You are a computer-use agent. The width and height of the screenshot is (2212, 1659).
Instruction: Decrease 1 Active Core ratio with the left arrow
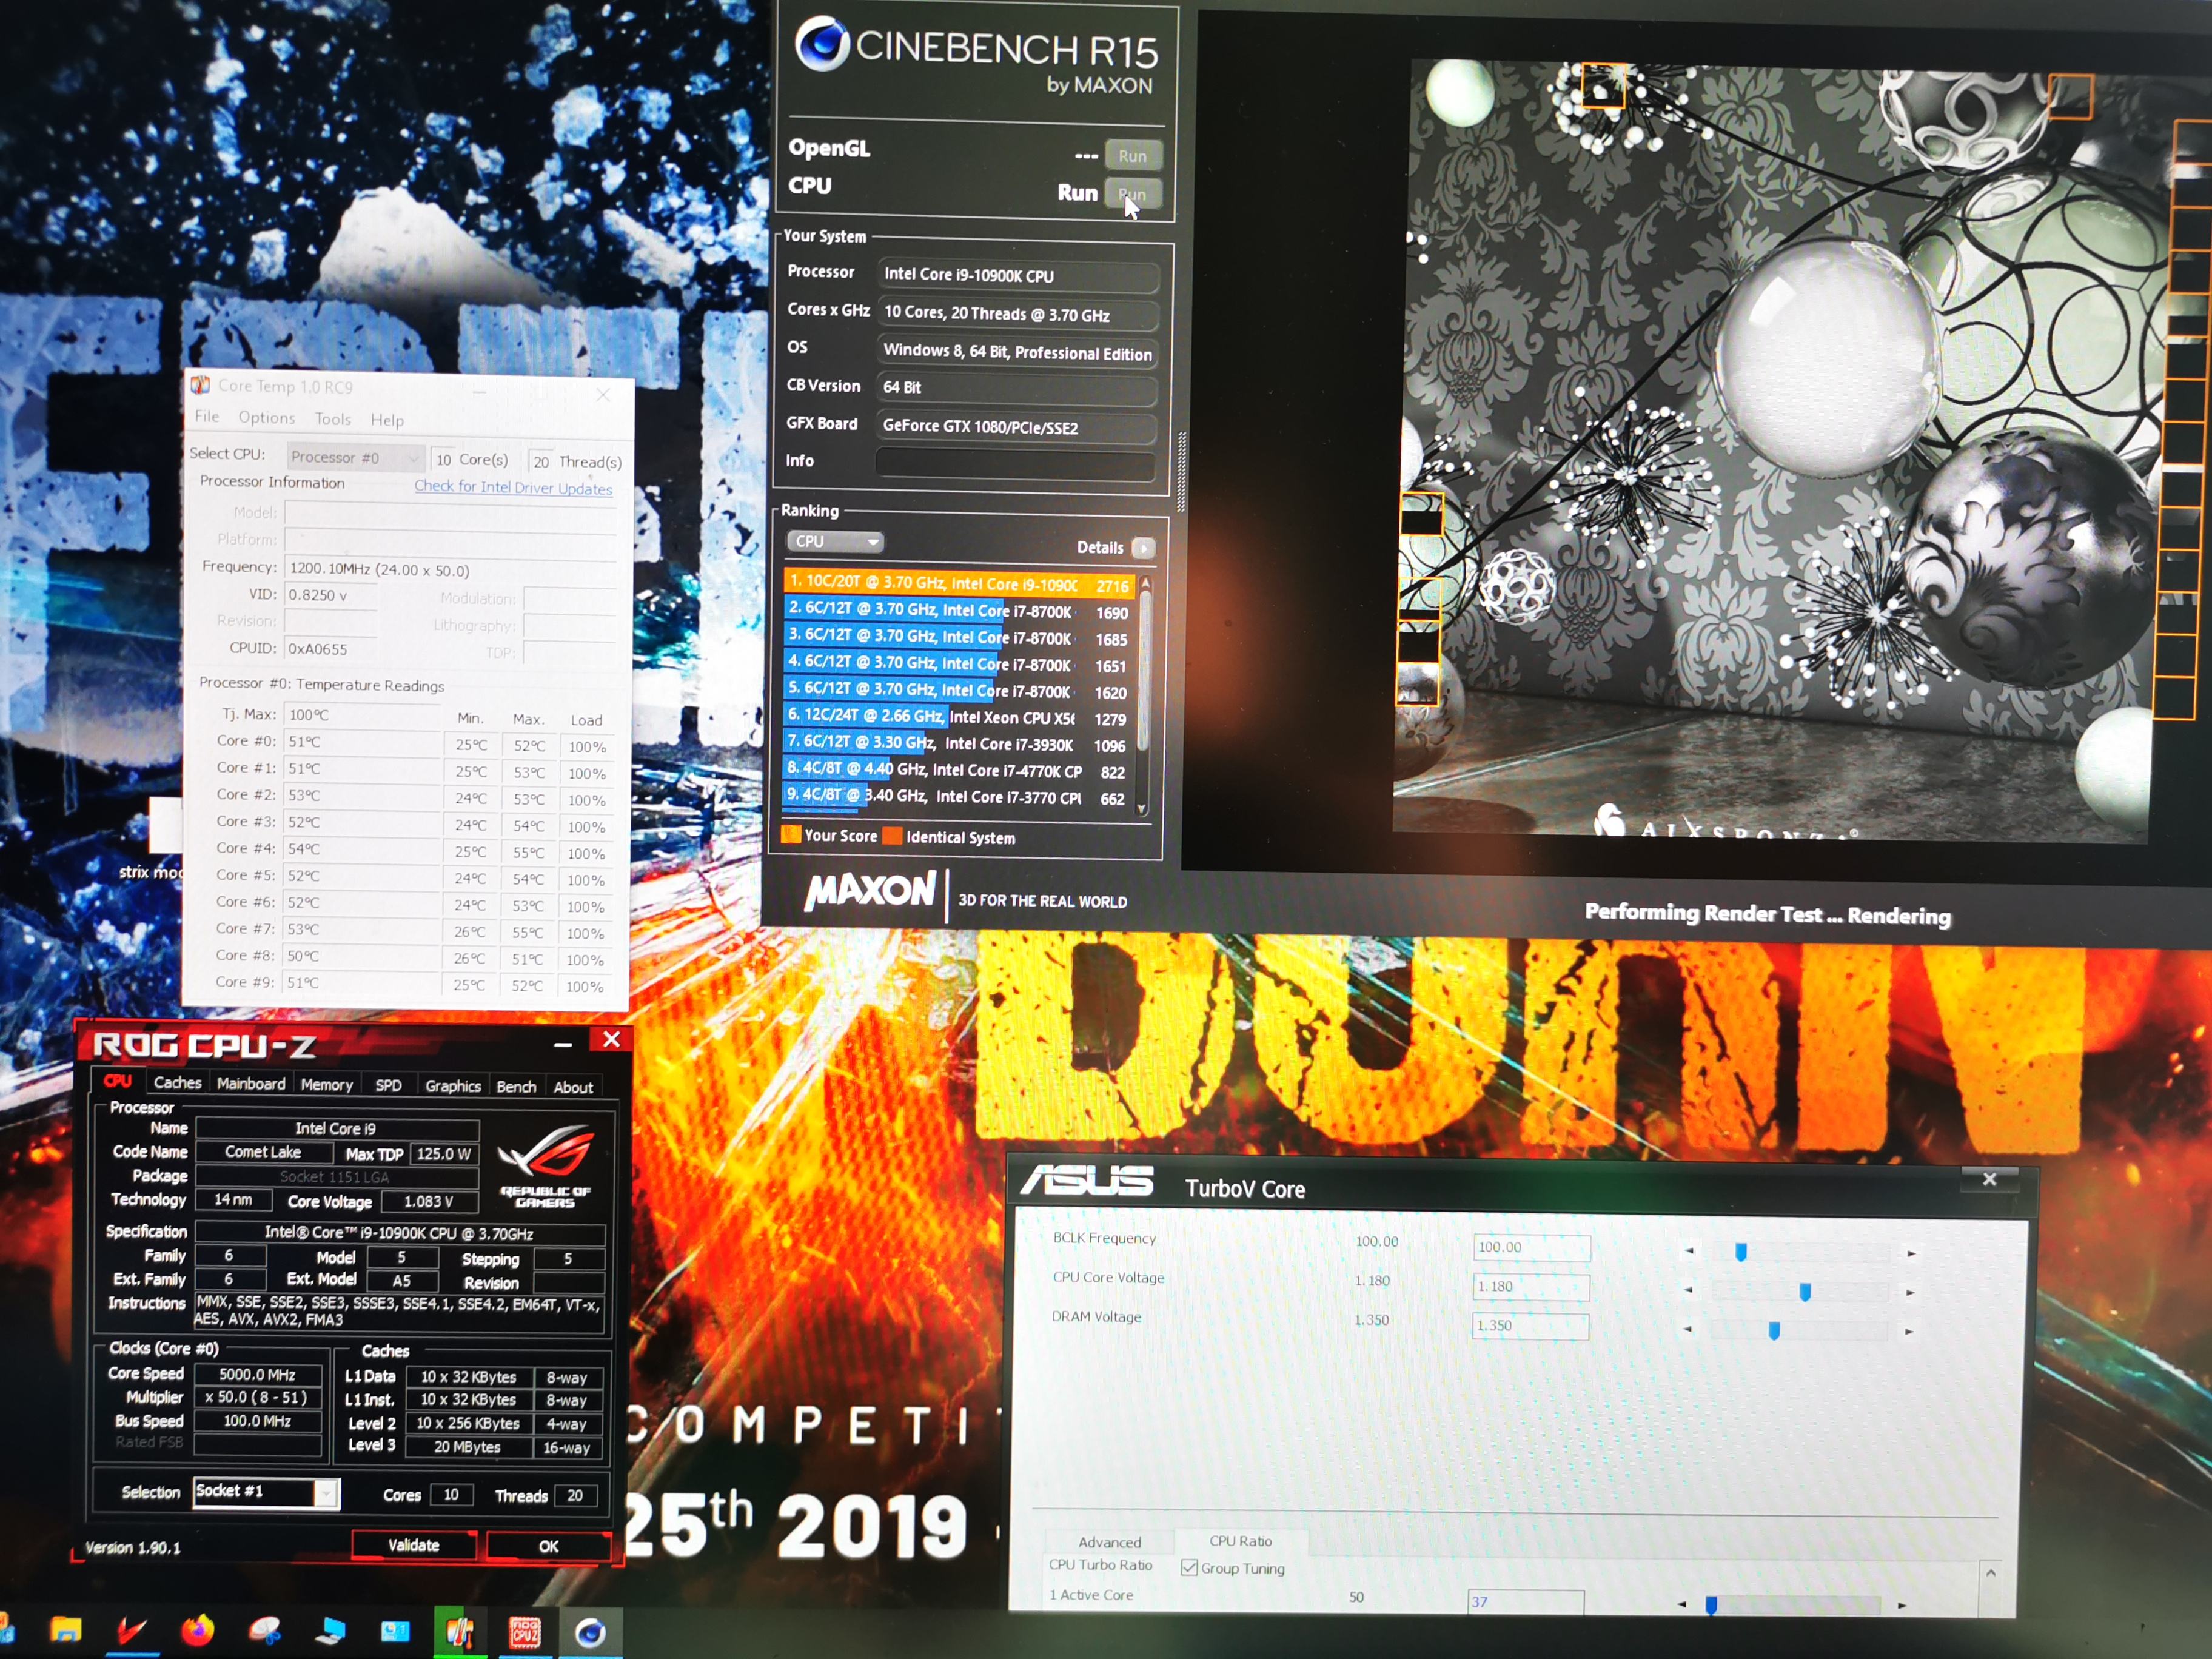click(x=1681, y=1604)
